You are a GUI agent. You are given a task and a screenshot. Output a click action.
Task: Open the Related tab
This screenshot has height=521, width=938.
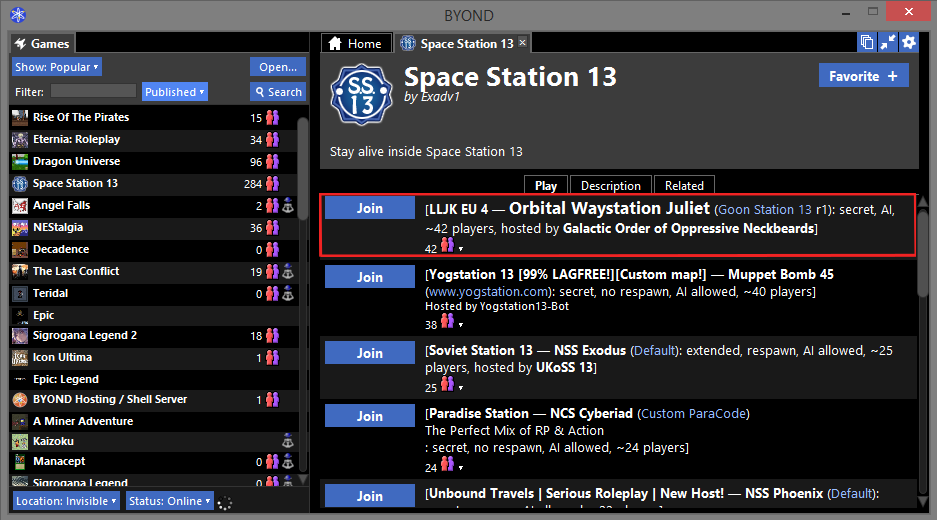click(684, 185)
